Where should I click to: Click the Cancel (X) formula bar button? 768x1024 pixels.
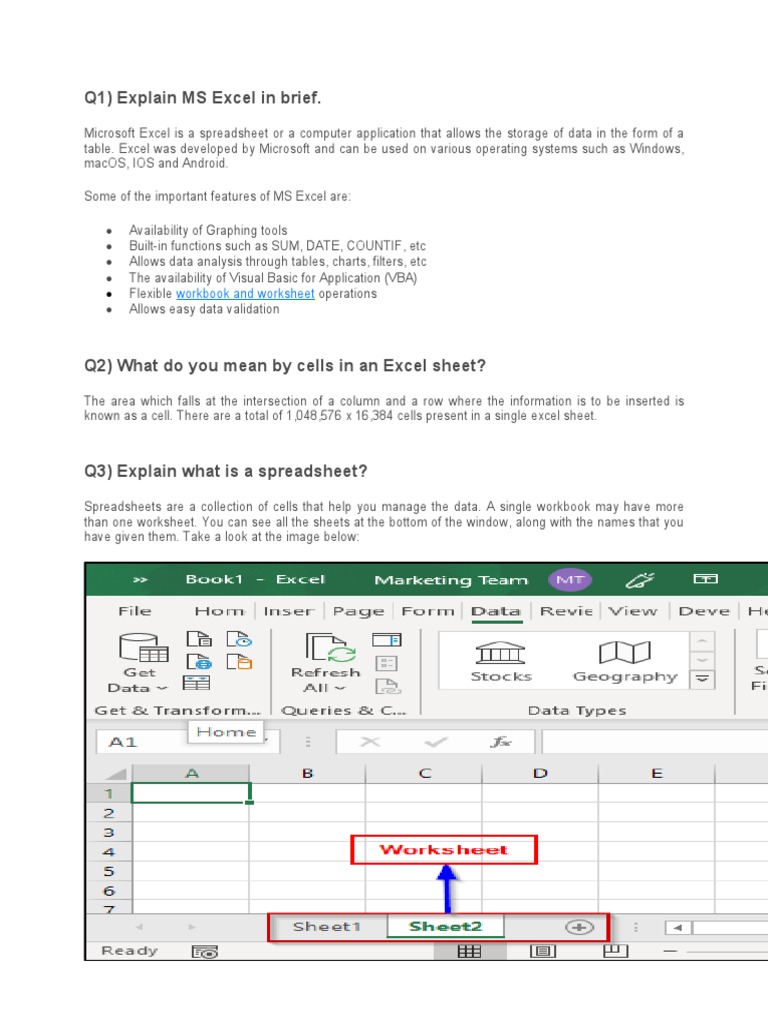[x=370, y=742]
